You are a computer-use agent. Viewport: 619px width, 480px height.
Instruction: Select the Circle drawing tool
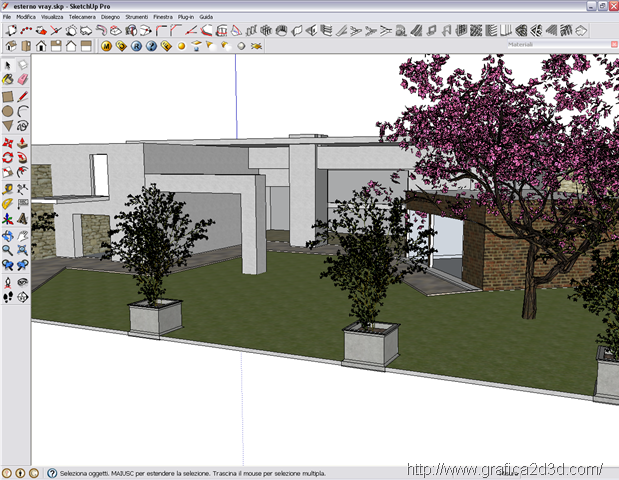[x=8, y=111]
